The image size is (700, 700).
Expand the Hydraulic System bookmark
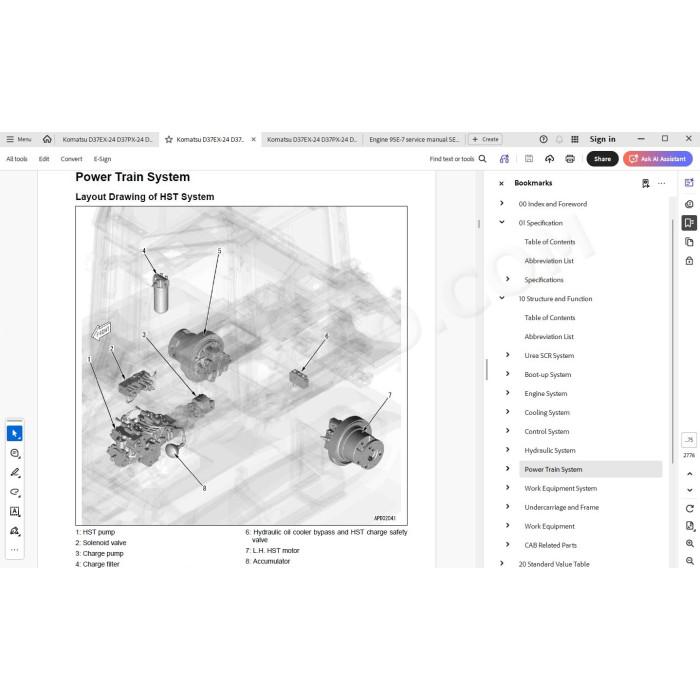(x=508, y=450)
